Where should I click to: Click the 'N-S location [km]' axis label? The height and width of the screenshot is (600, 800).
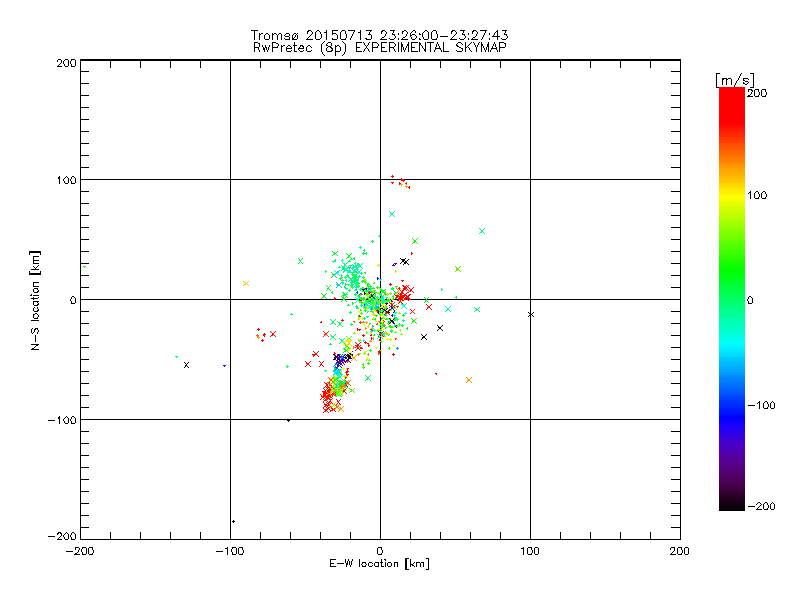35,300
